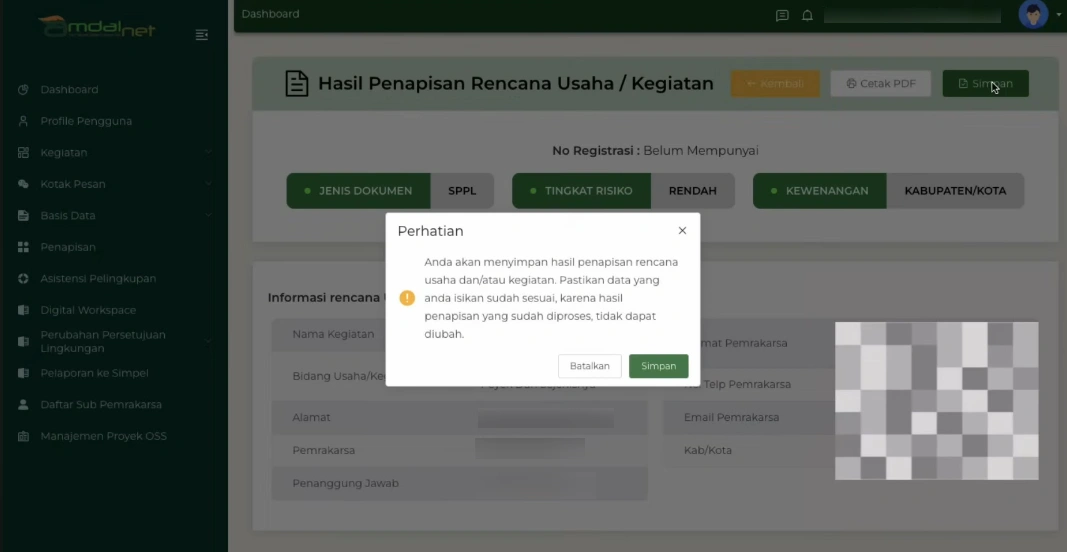The height and width of the screenshot is (552, 1067).
Task: Click the Basis Data document icon
Action: point(23,216)
